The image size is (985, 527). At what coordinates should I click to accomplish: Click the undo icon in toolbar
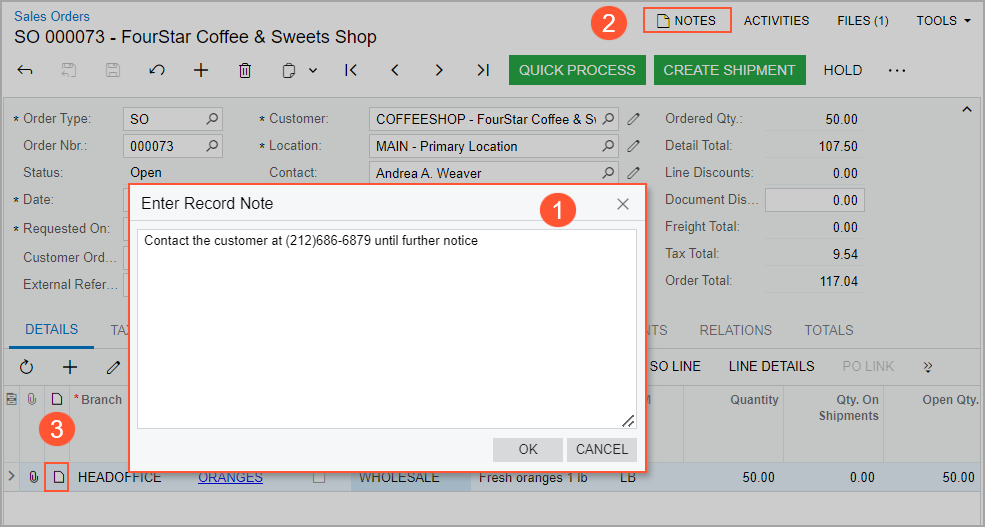click(x=157, y=70)
